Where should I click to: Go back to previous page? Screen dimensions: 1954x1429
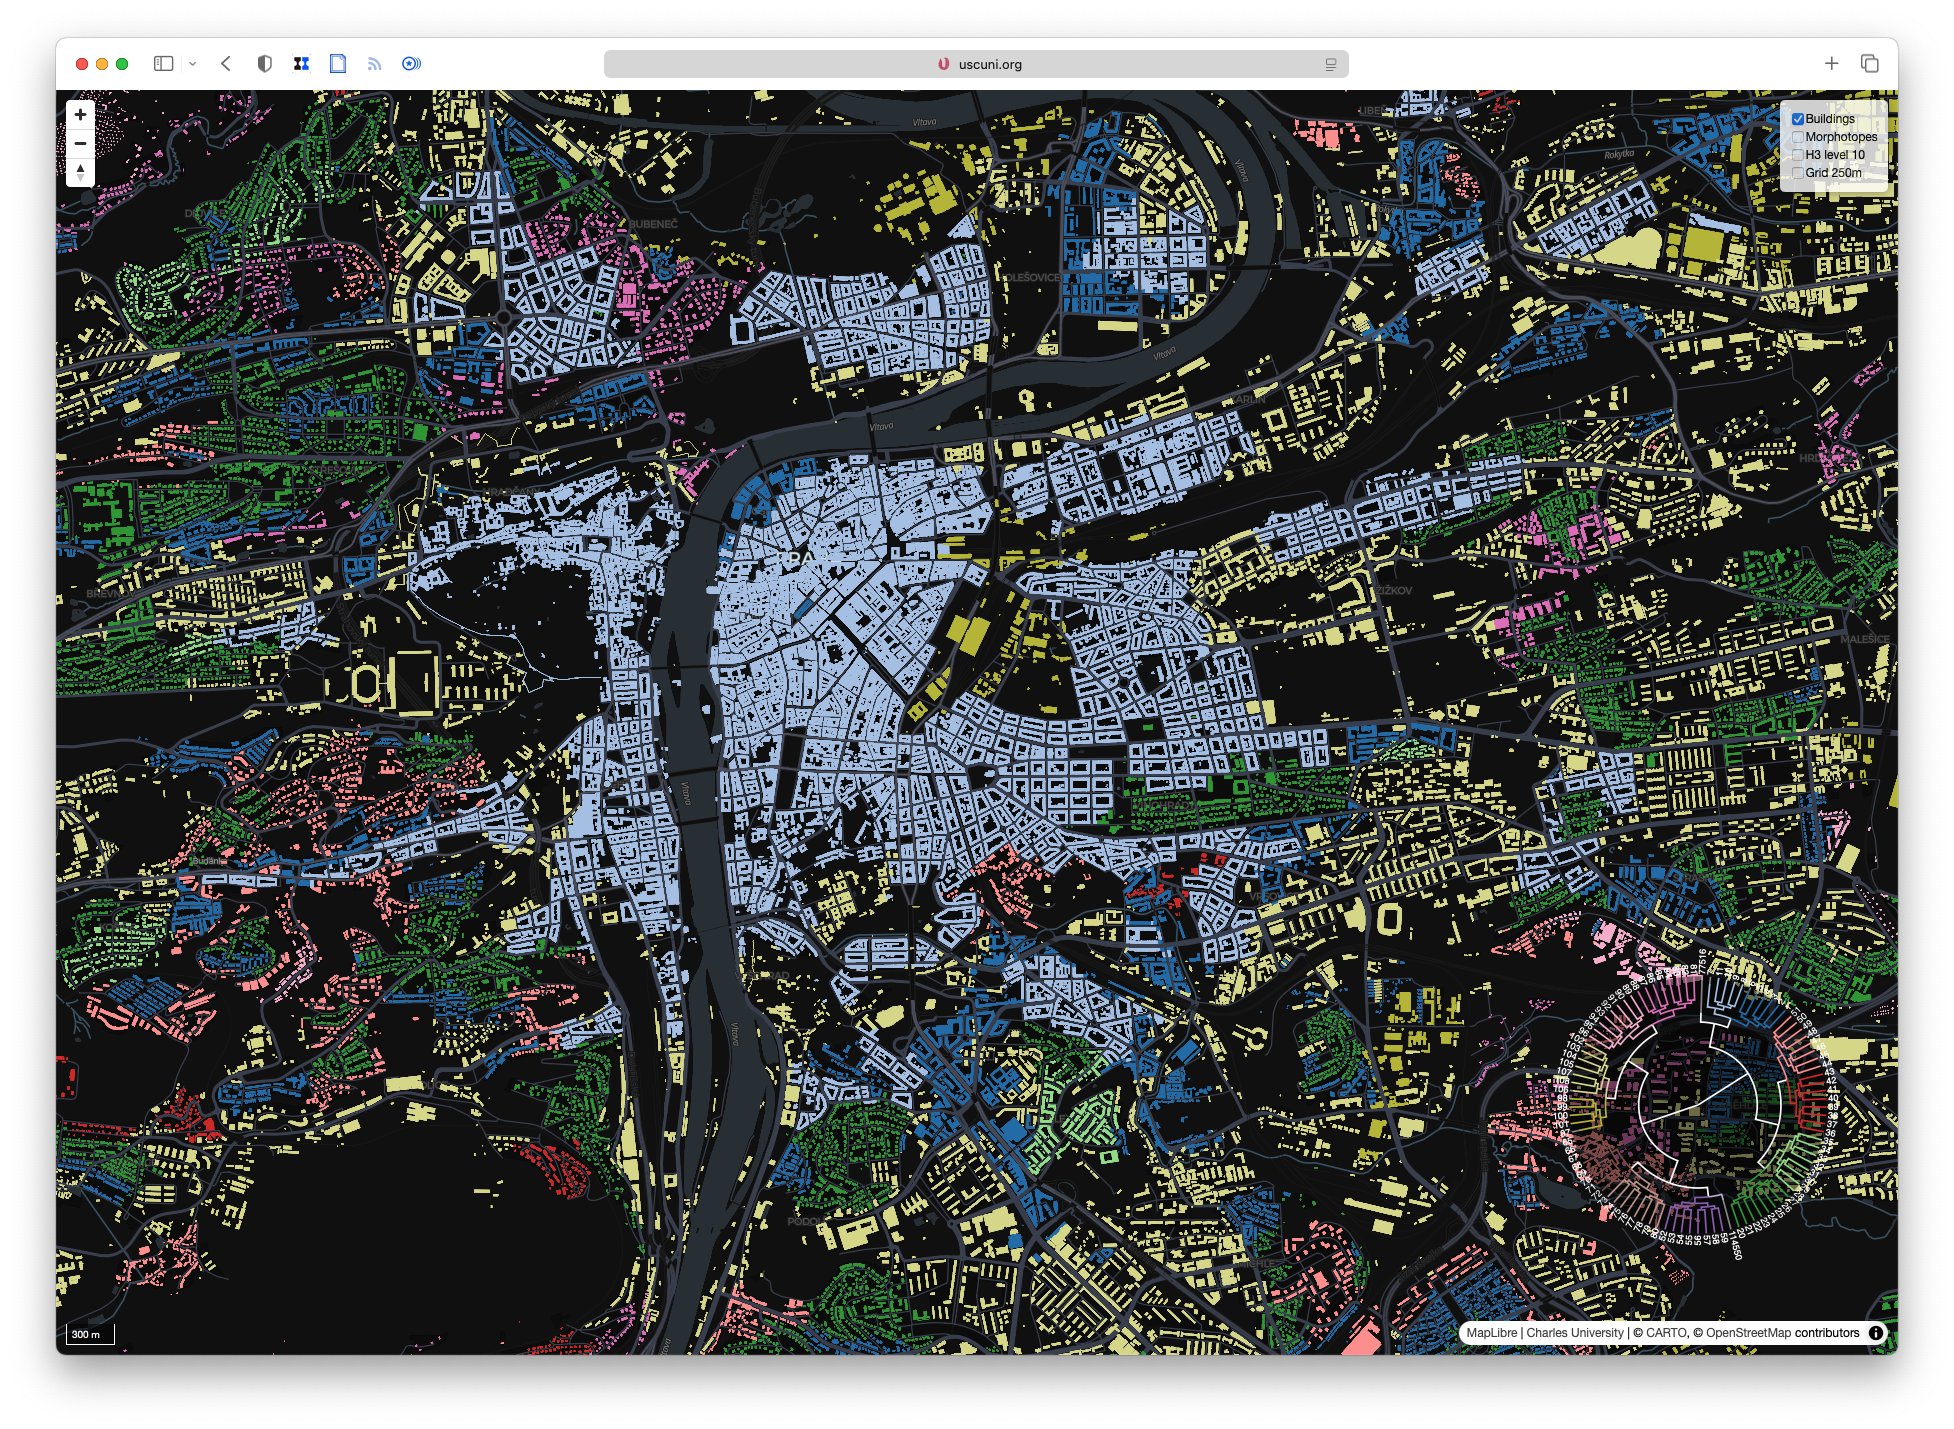coord(226,64)
